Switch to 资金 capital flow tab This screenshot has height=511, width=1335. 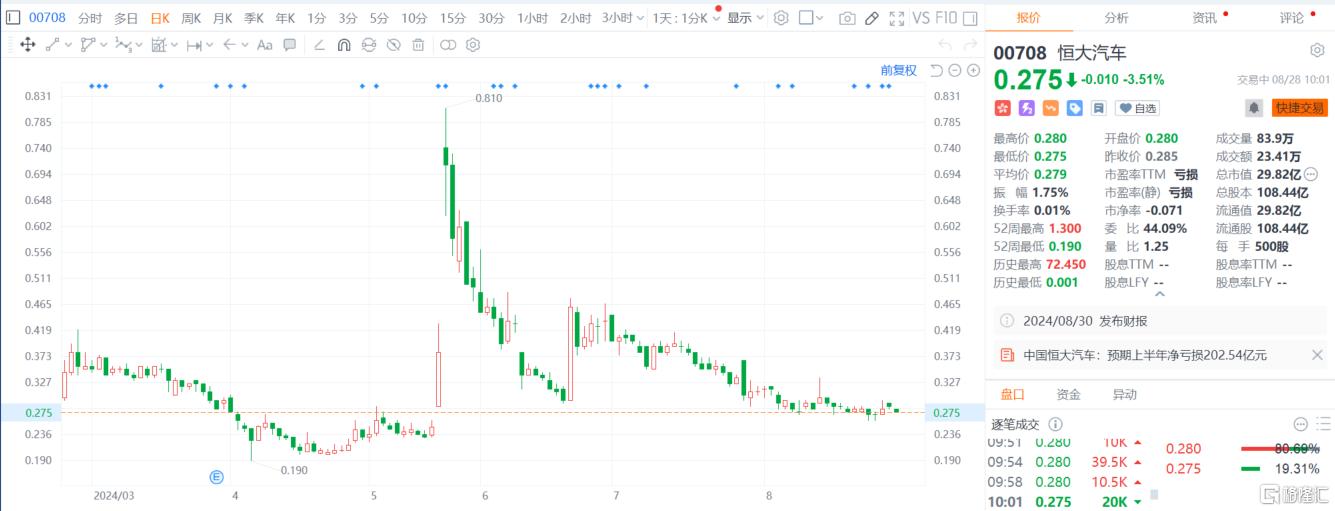tap(1068, 394)
